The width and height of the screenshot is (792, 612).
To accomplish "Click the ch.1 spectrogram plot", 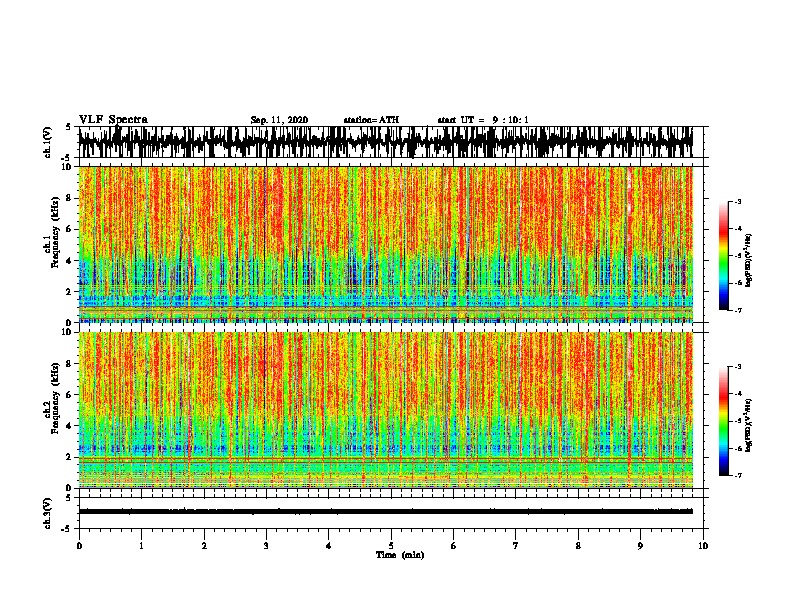I will [386, 244].
